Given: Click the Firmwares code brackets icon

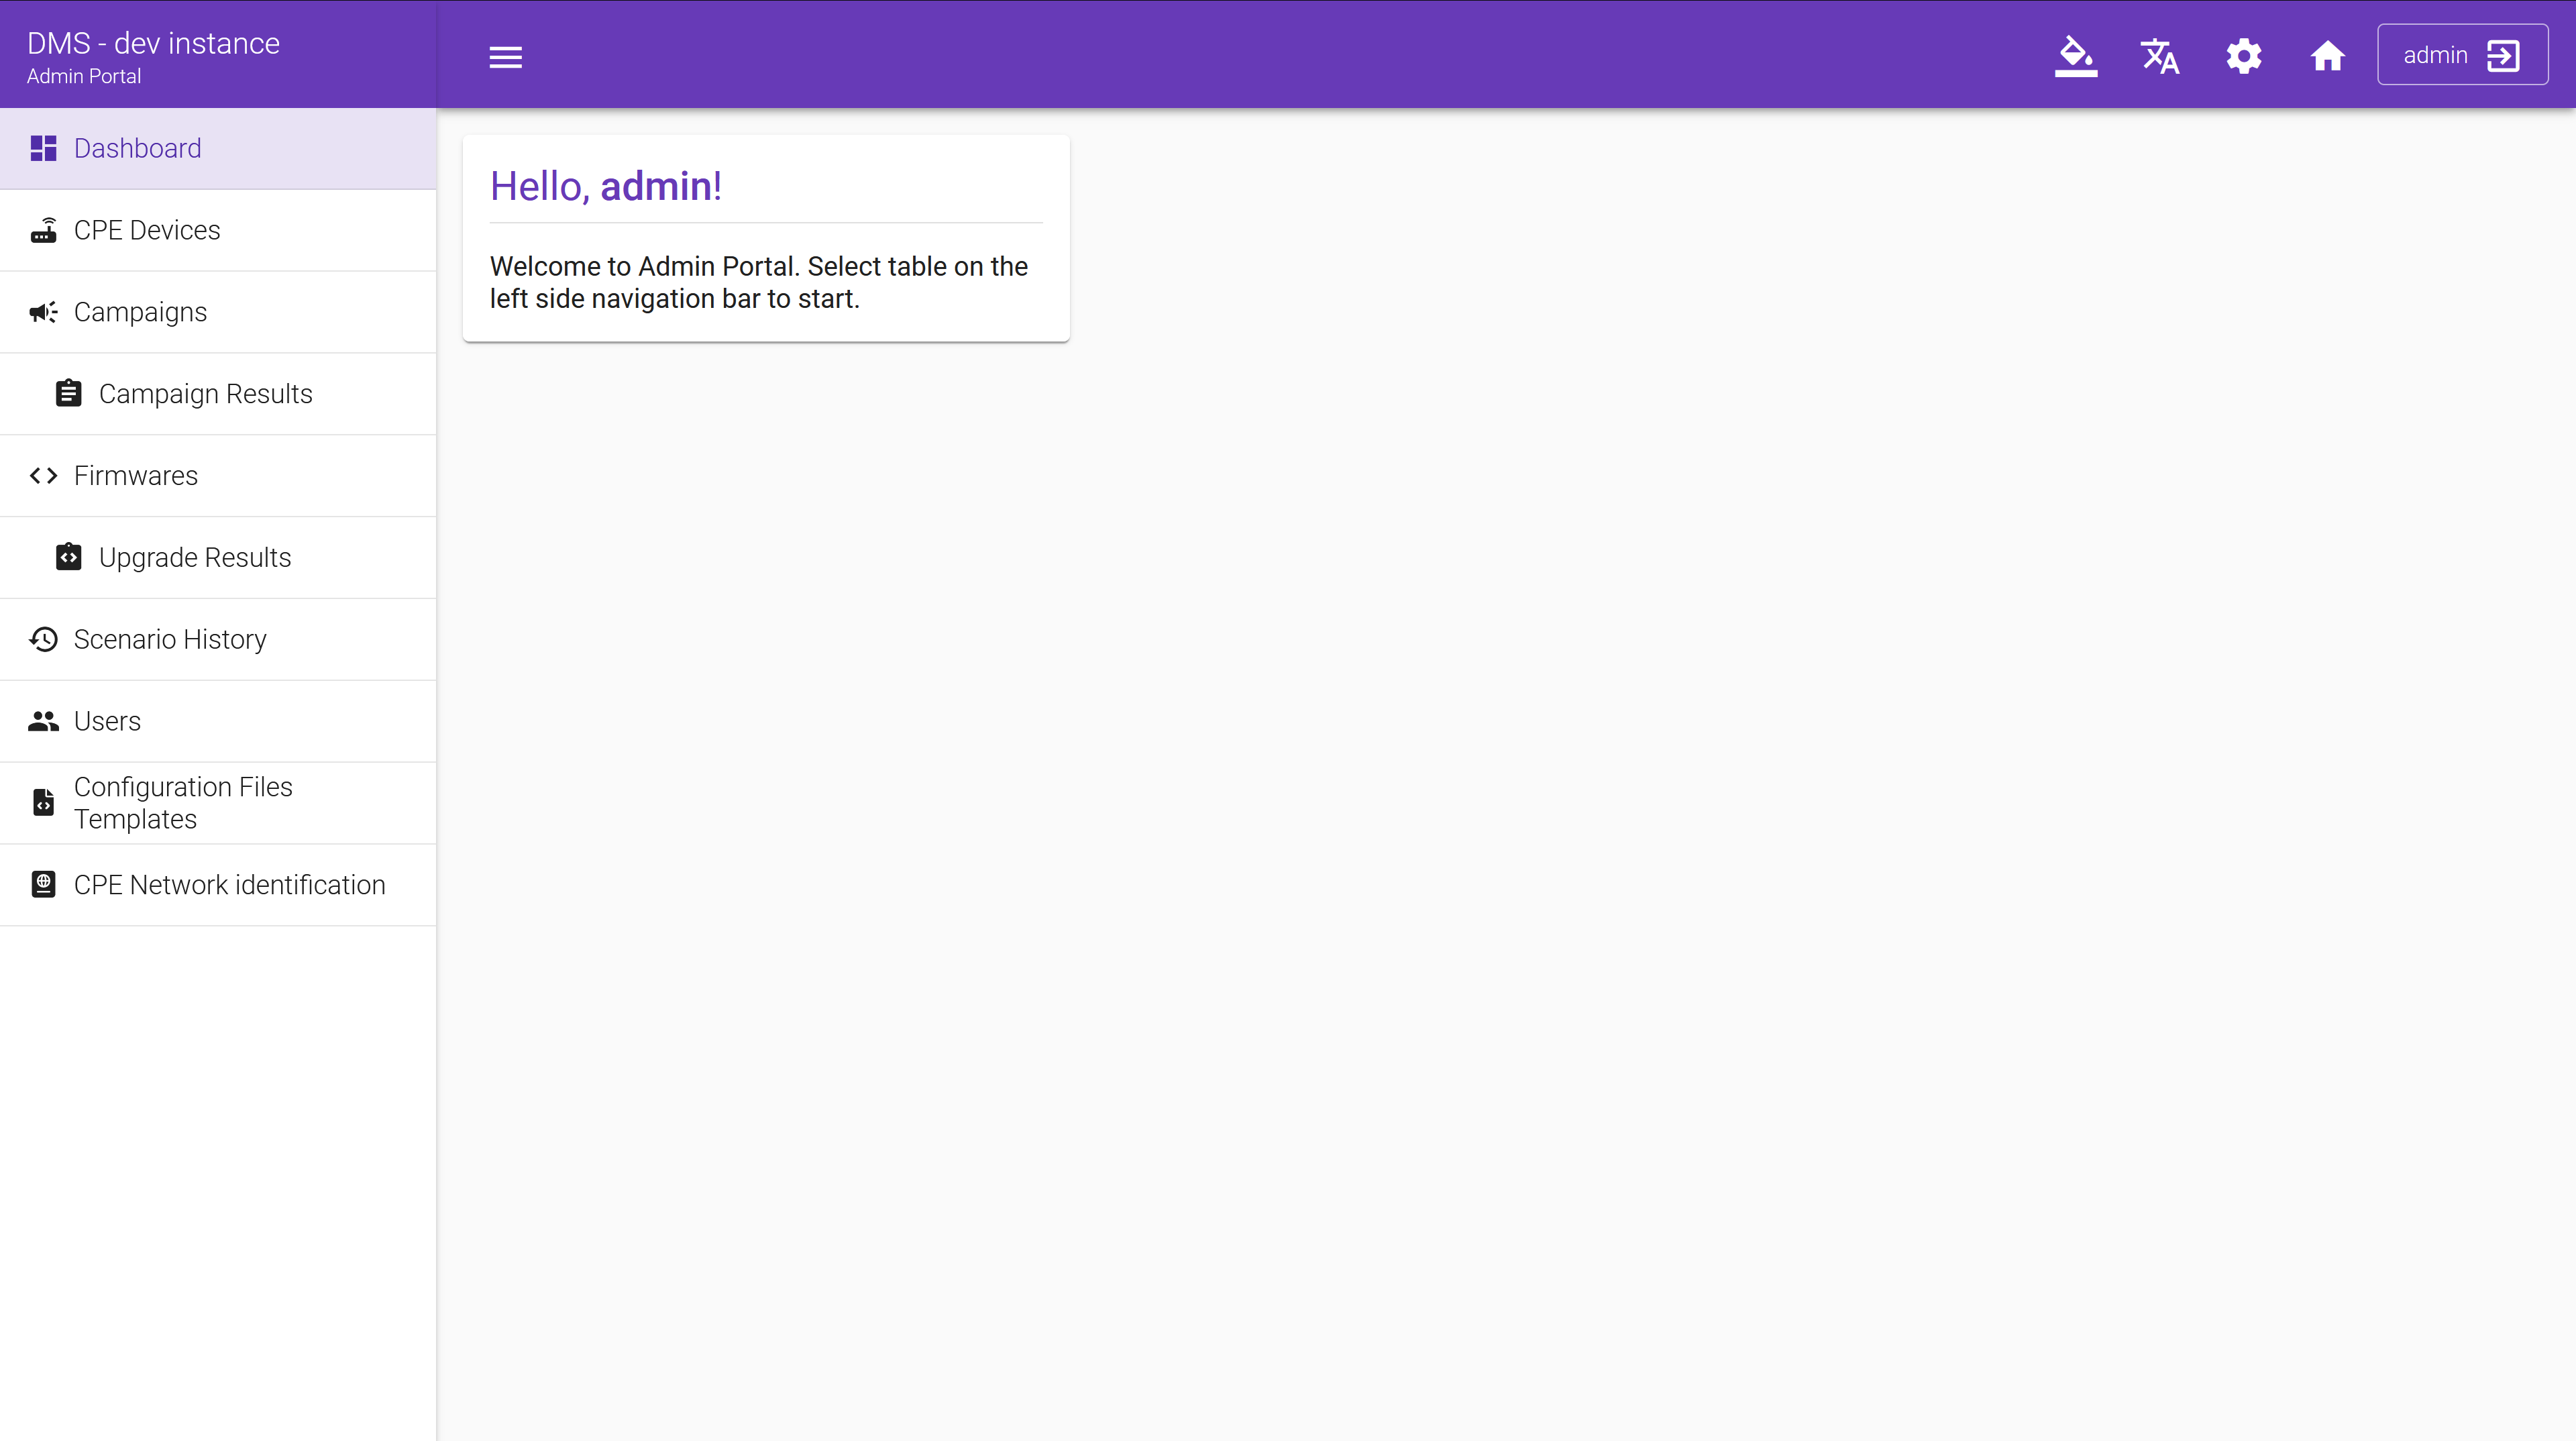Looking at the screenshot, I should (x=43, y=476).
